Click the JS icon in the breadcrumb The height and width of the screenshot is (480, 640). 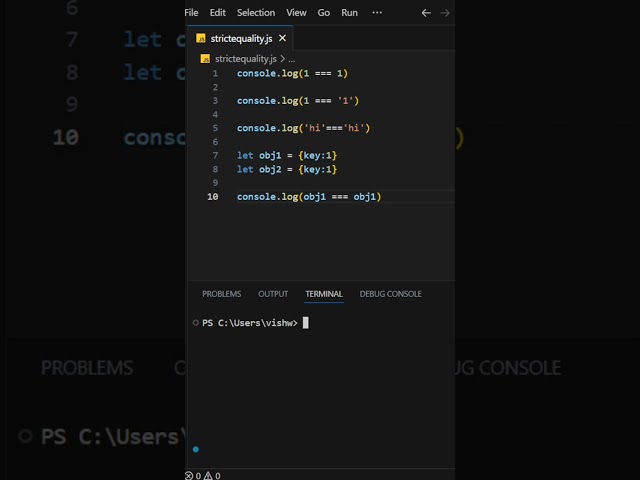[x=205, y=59]
